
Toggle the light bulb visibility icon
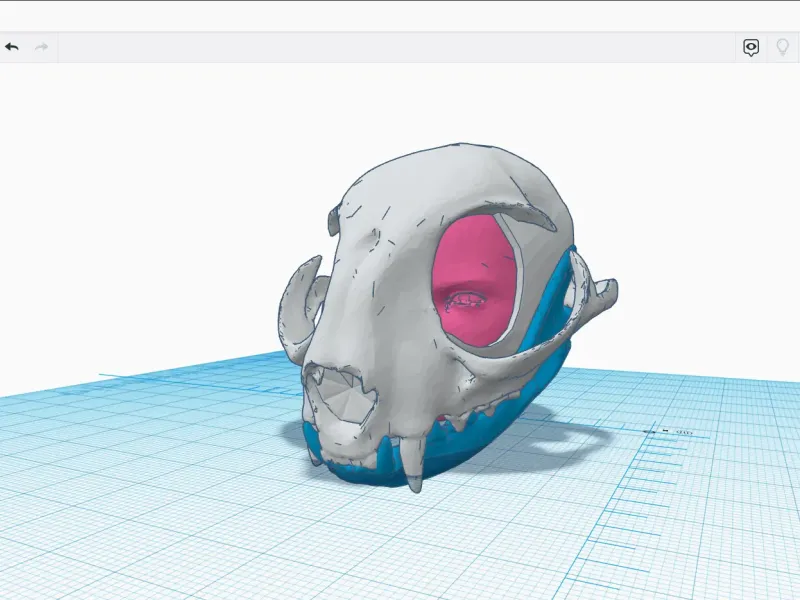(x=782, y=47)
